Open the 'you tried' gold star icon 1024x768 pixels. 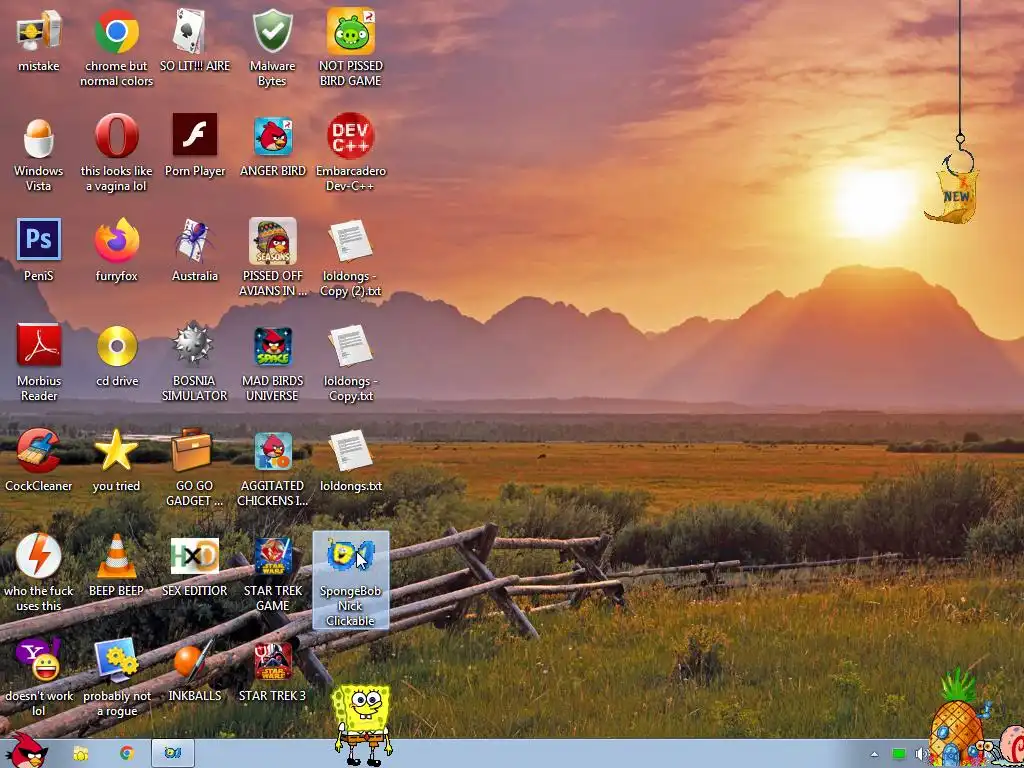[x=116, y=449]
